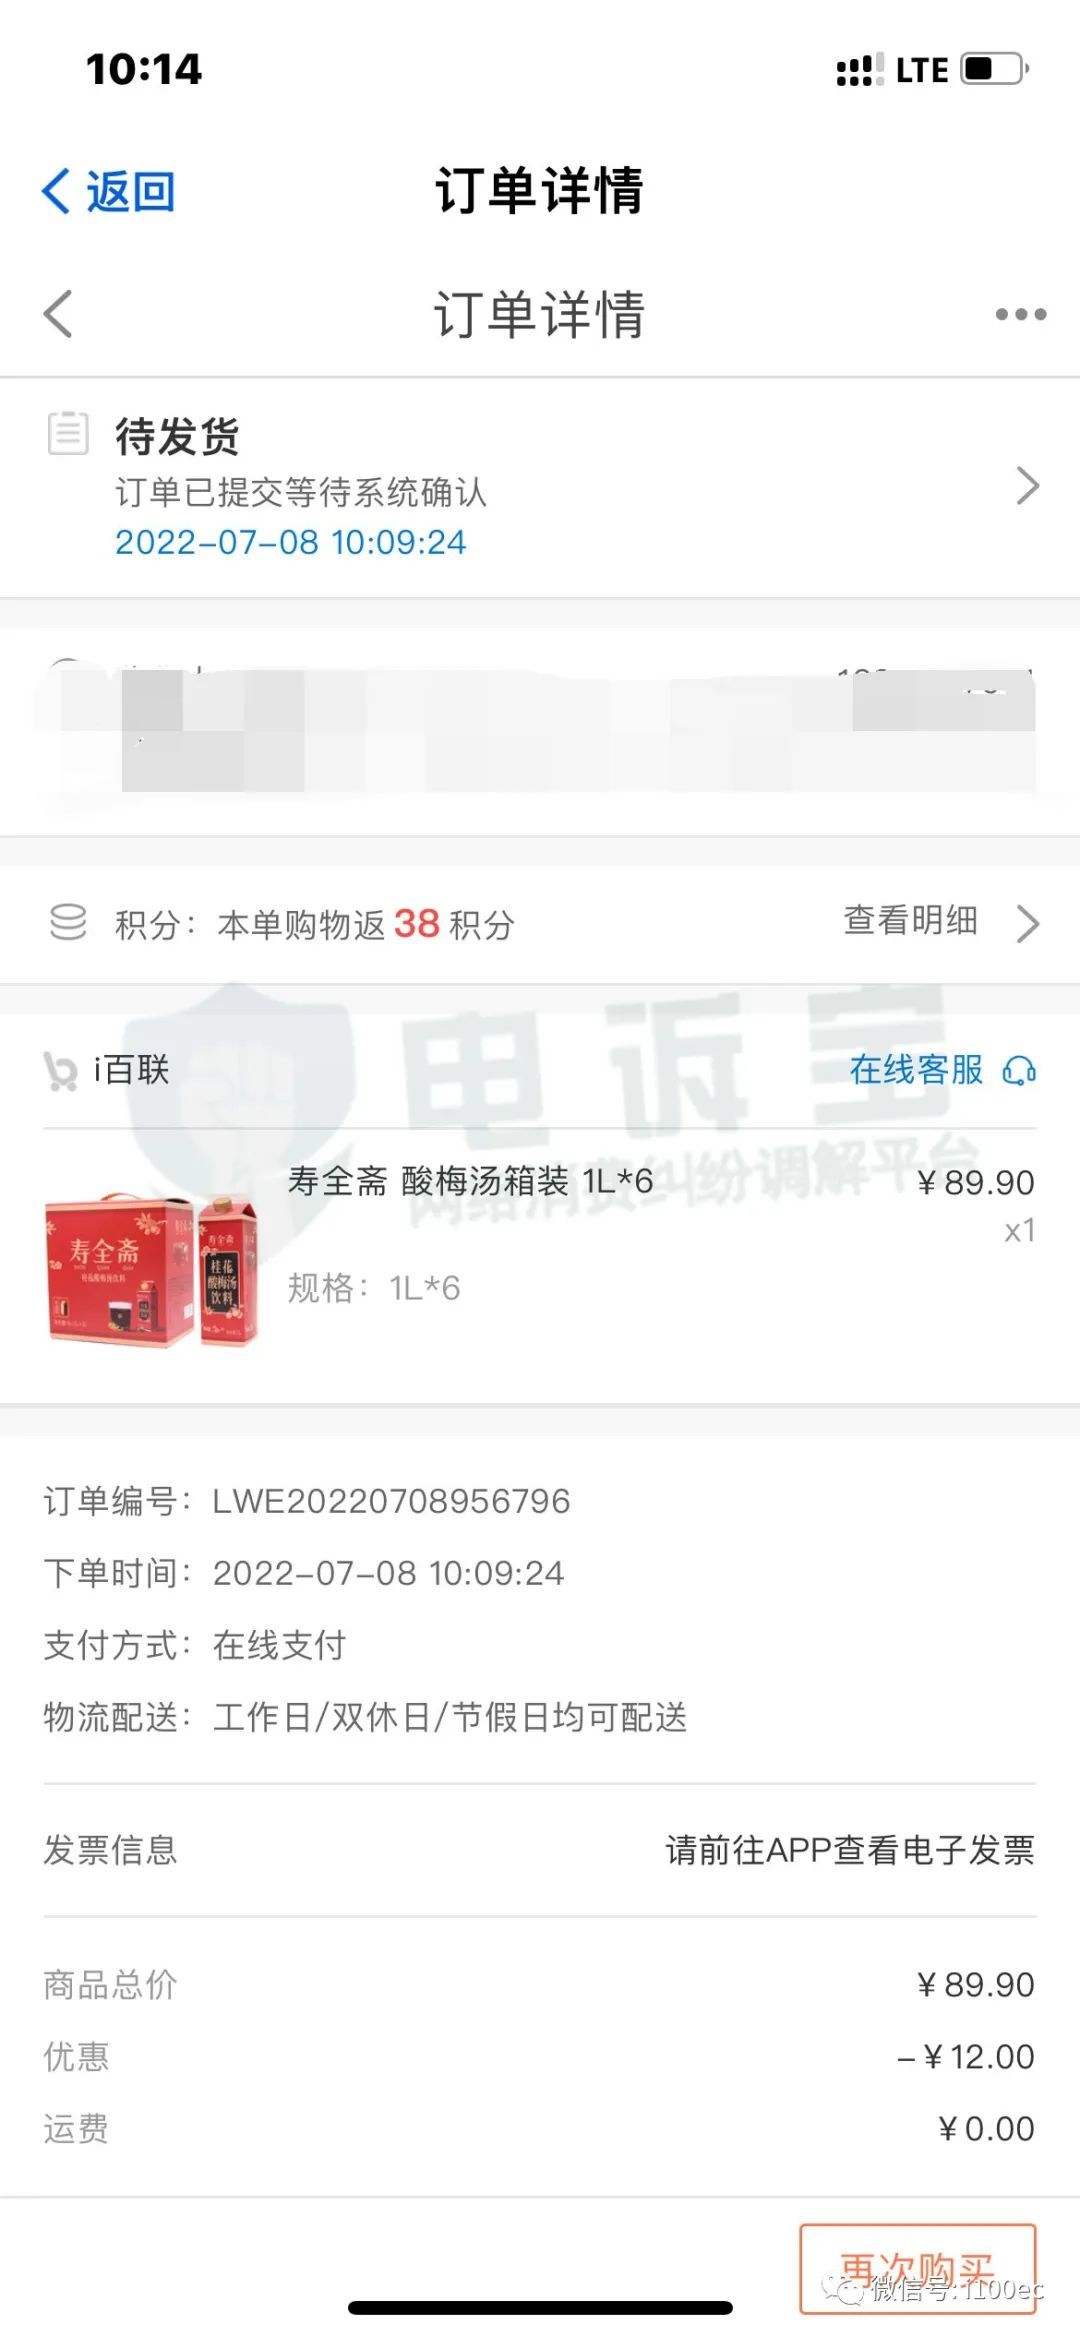Tap the order status clipboard icon
The image size is (1080, 2337).
(x=68, y=434)
